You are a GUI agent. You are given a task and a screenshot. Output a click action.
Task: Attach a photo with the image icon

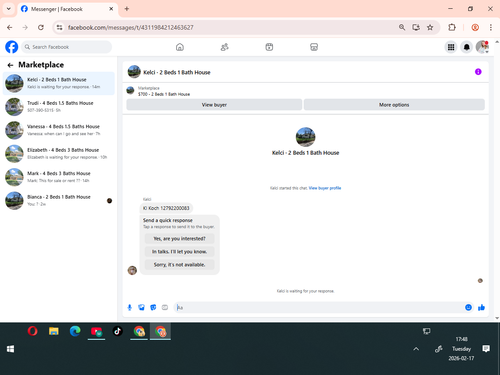[x=141, y=307]
